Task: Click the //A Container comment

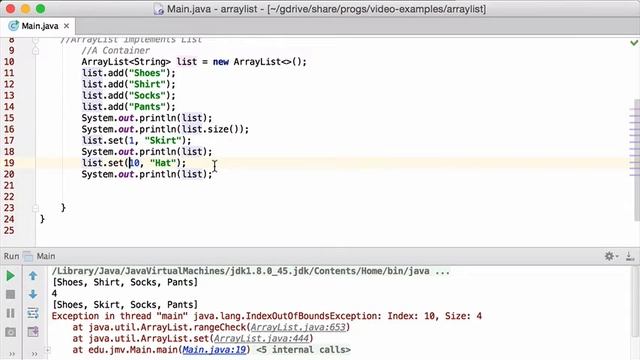Action: (x=116, y=51)
